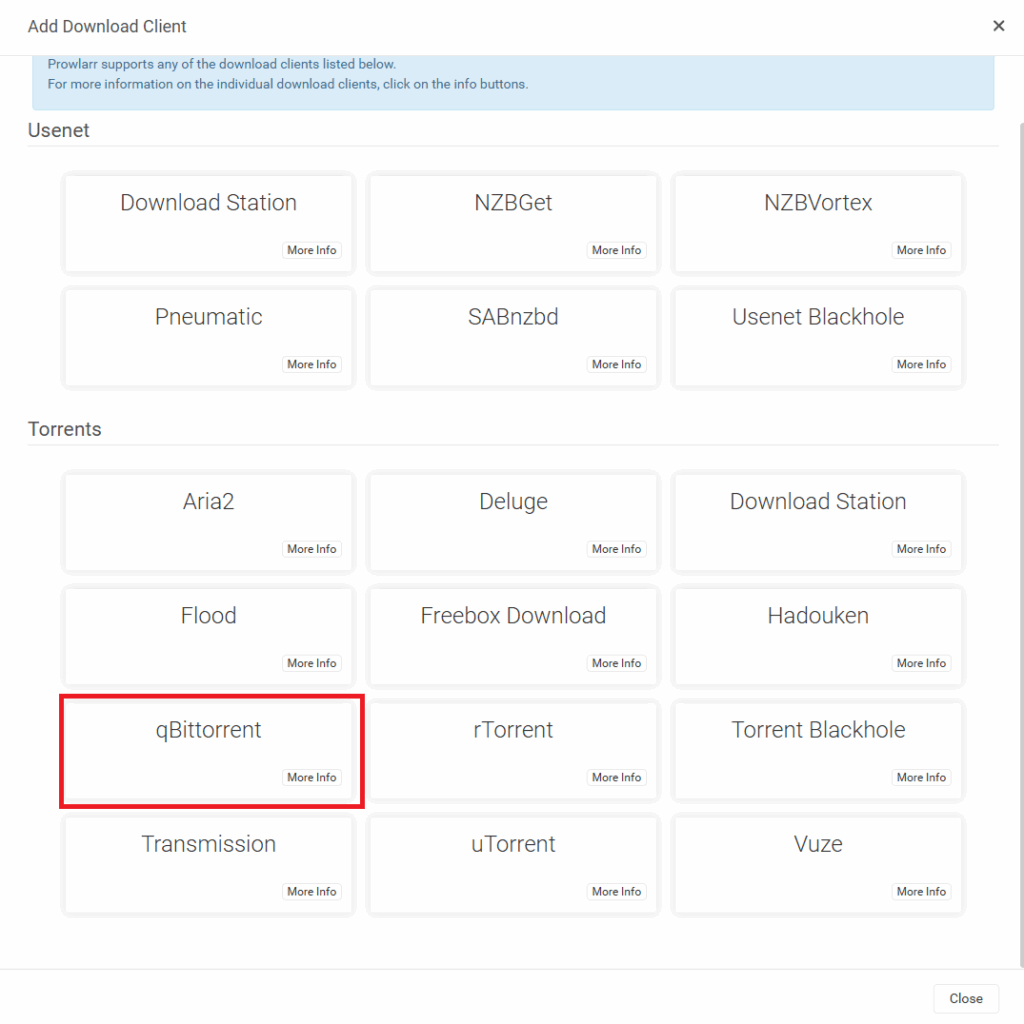Choose the Deluge torrent client
The width and height of the screenshot is (1024, 1024).
pos(513,522)
